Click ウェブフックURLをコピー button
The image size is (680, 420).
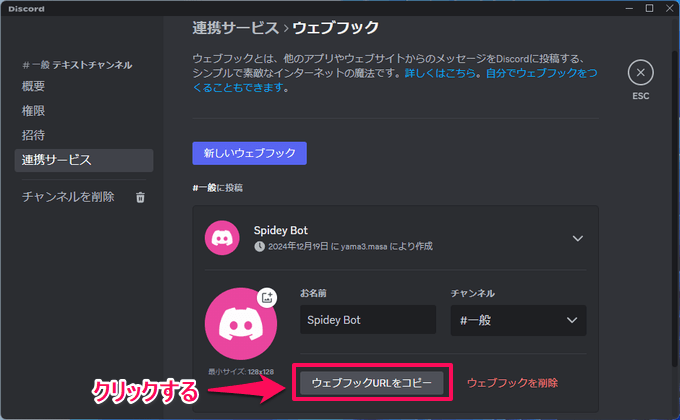pos(372,383)
